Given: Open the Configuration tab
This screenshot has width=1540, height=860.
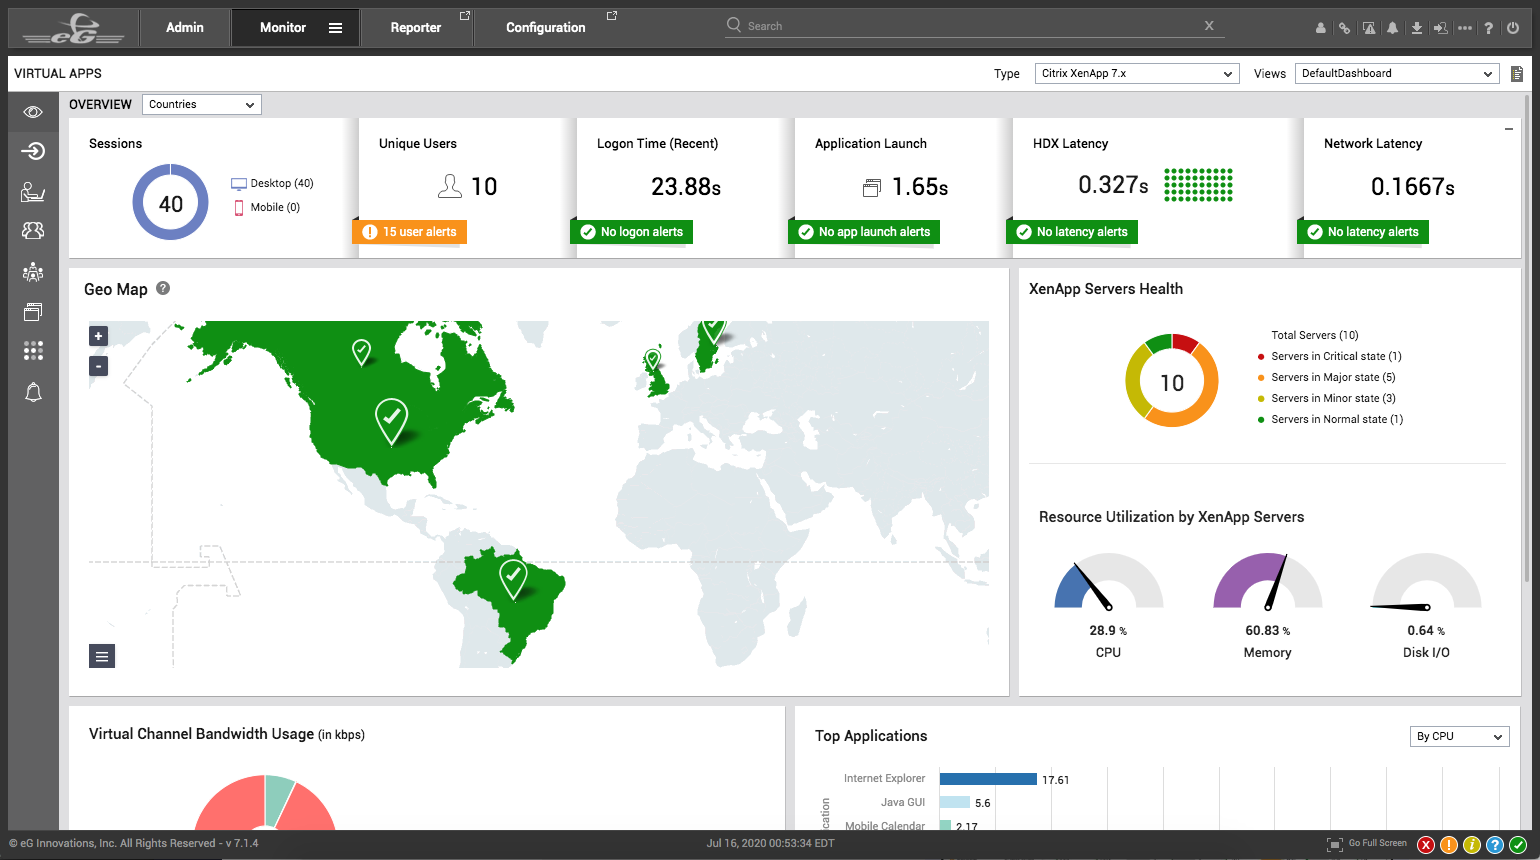Looking at the screenshot, I should [x=546, y=28].
